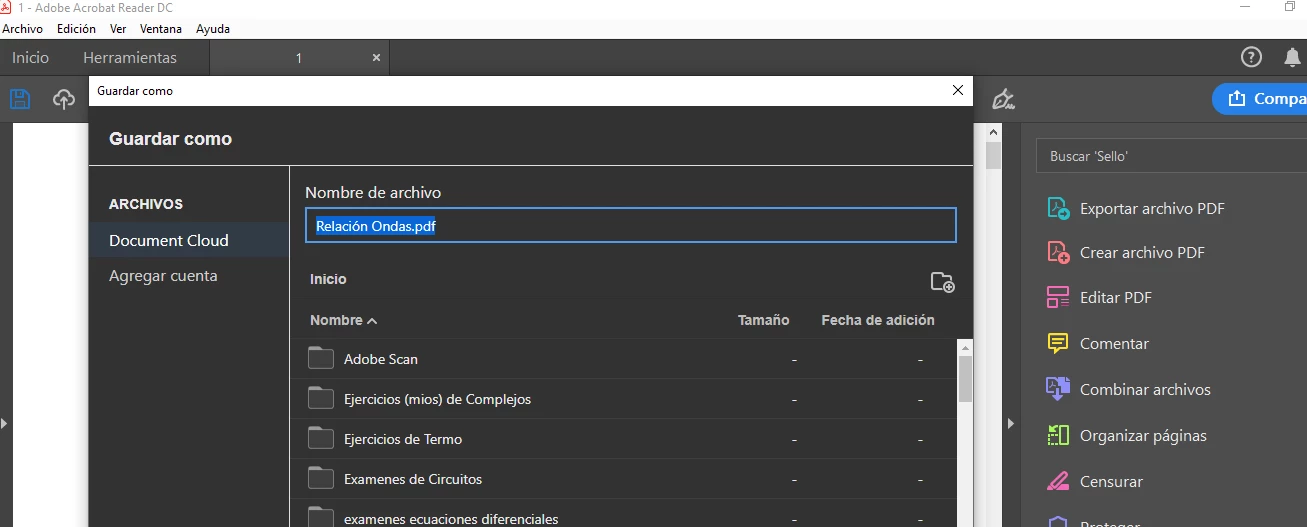Screen dimensions: 1307x527
Task: Open the Edición menu
Action: coord(77,29)
